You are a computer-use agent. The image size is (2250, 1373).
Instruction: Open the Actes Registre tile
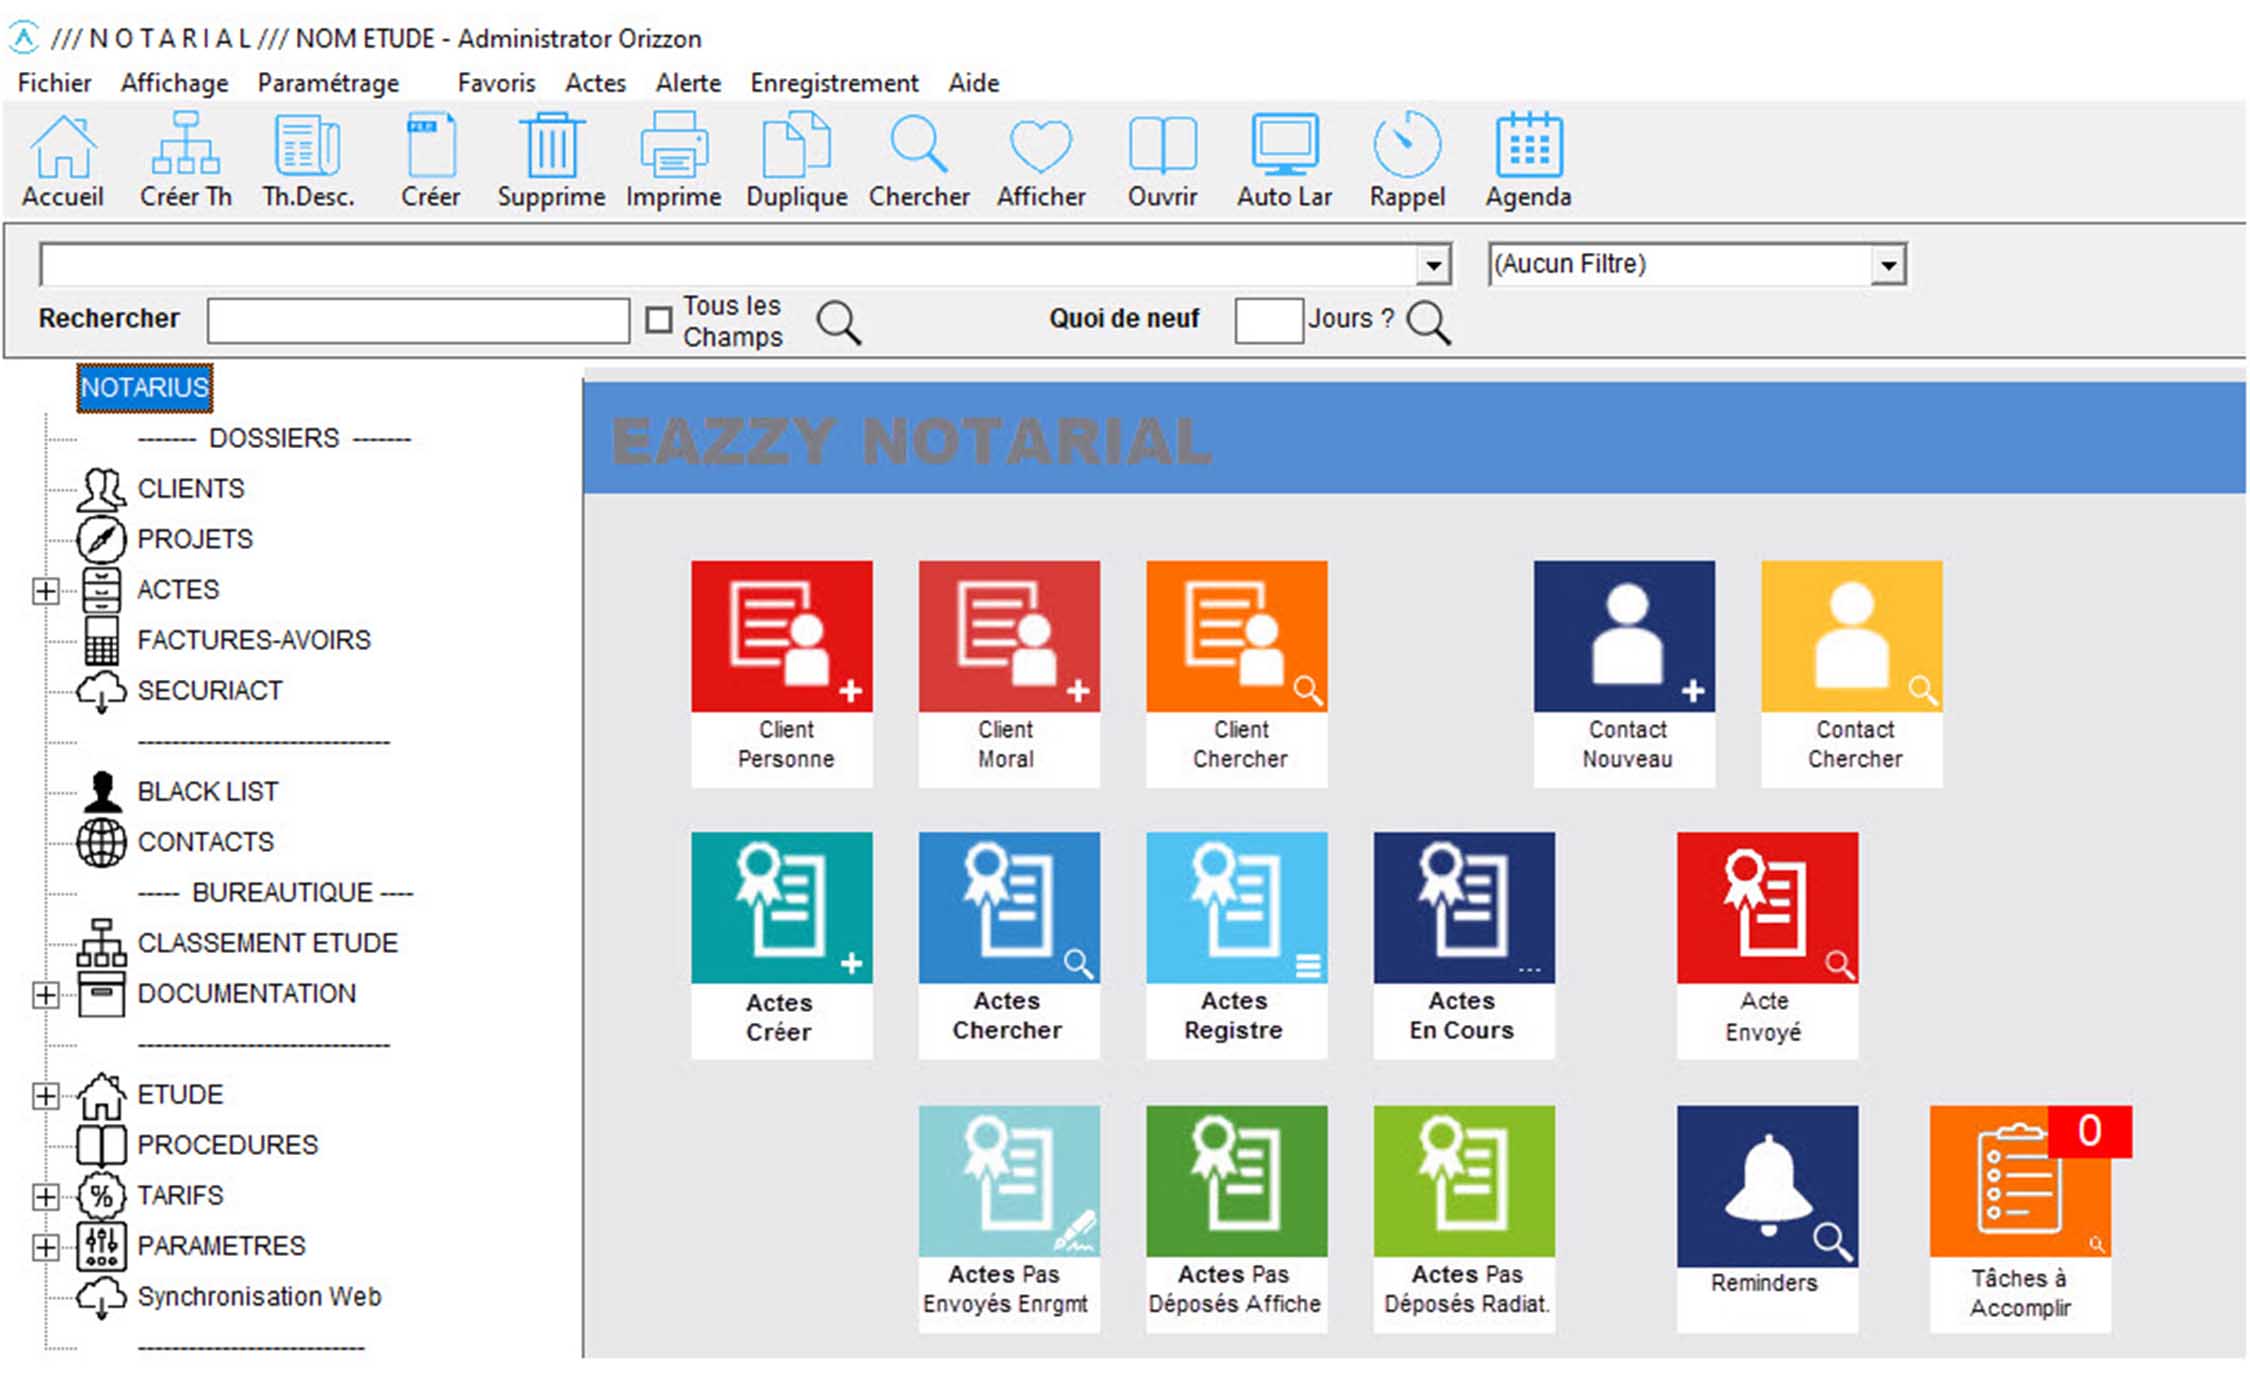point(1237,945)
